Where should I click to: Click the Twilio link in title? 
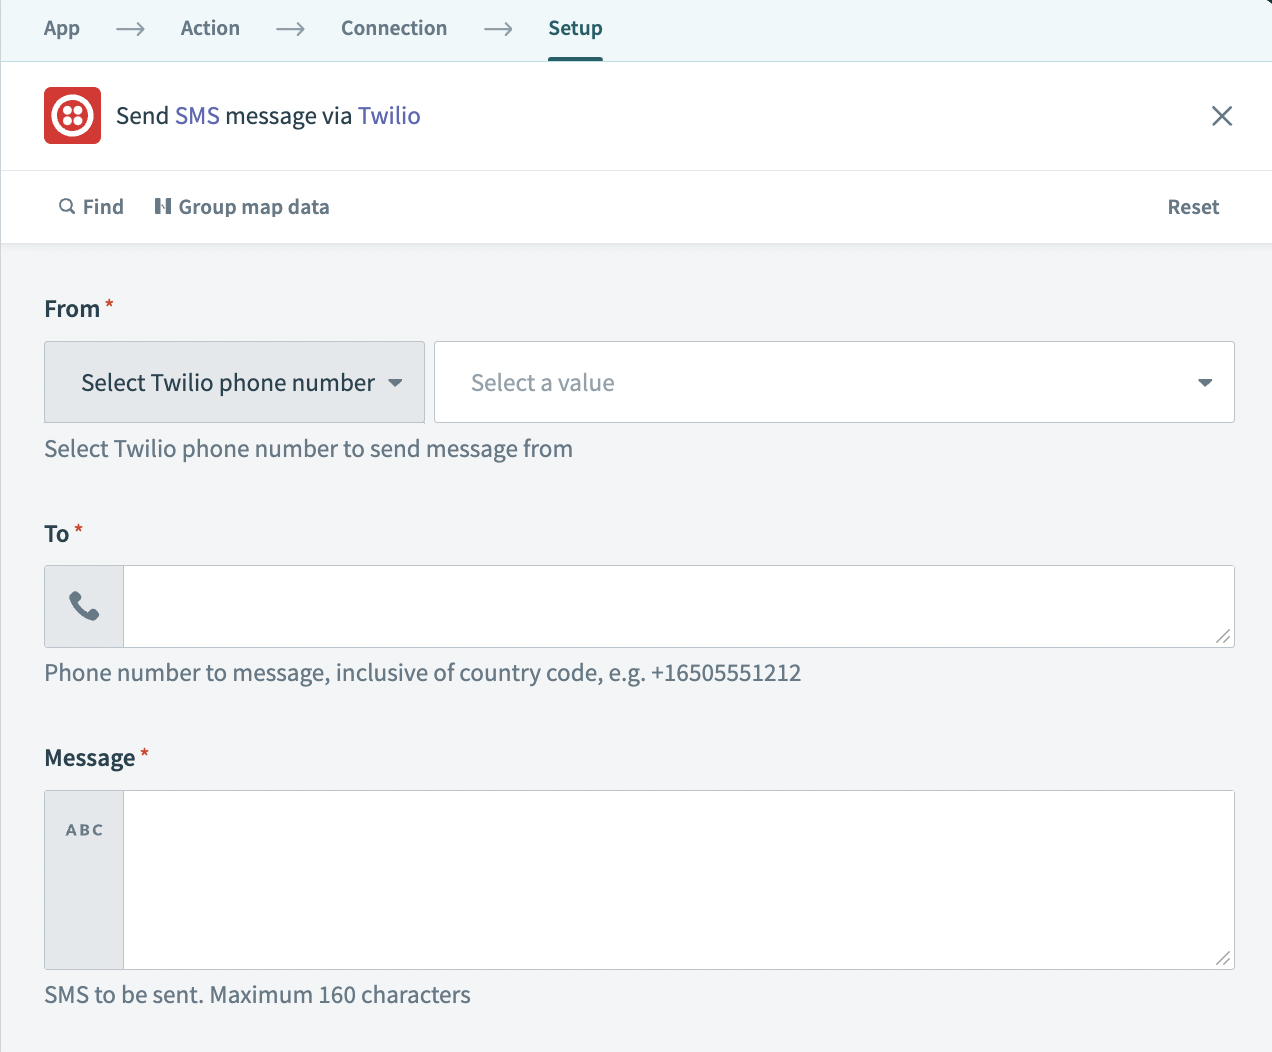(389, 116)
